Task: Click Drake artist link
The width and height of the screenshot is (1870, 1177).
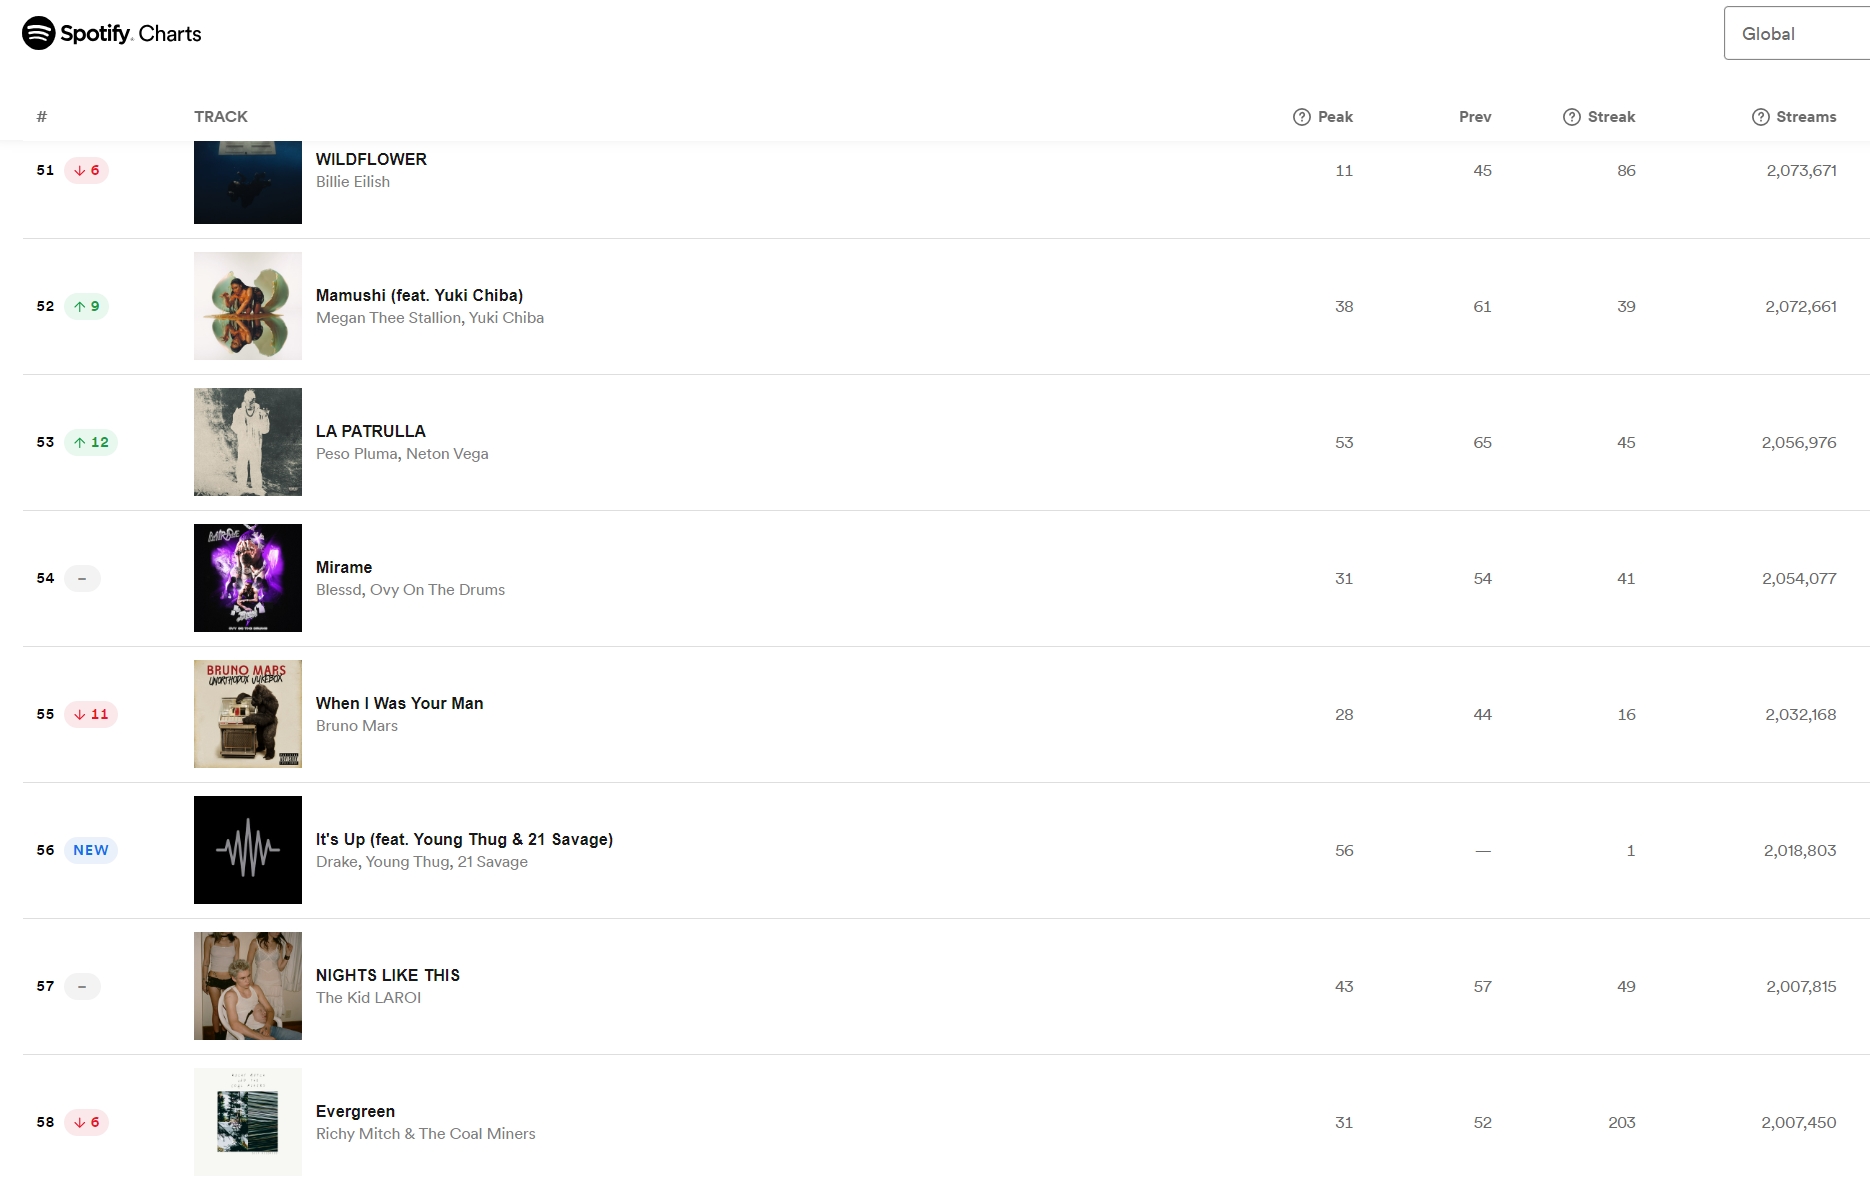Action: pos(337,862)
